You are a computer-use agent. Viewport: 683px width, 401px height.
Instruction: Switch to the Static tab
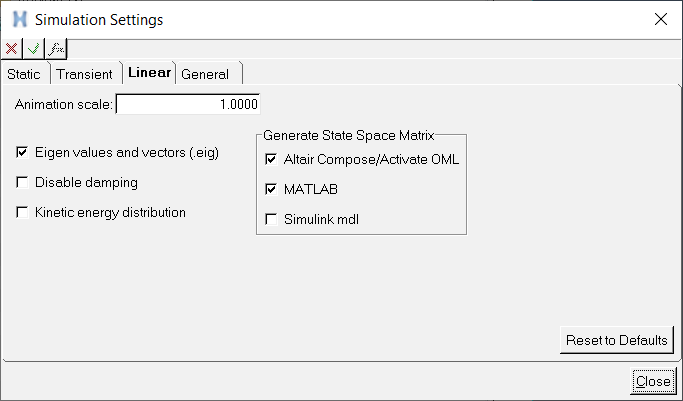(x=24, y=74)
